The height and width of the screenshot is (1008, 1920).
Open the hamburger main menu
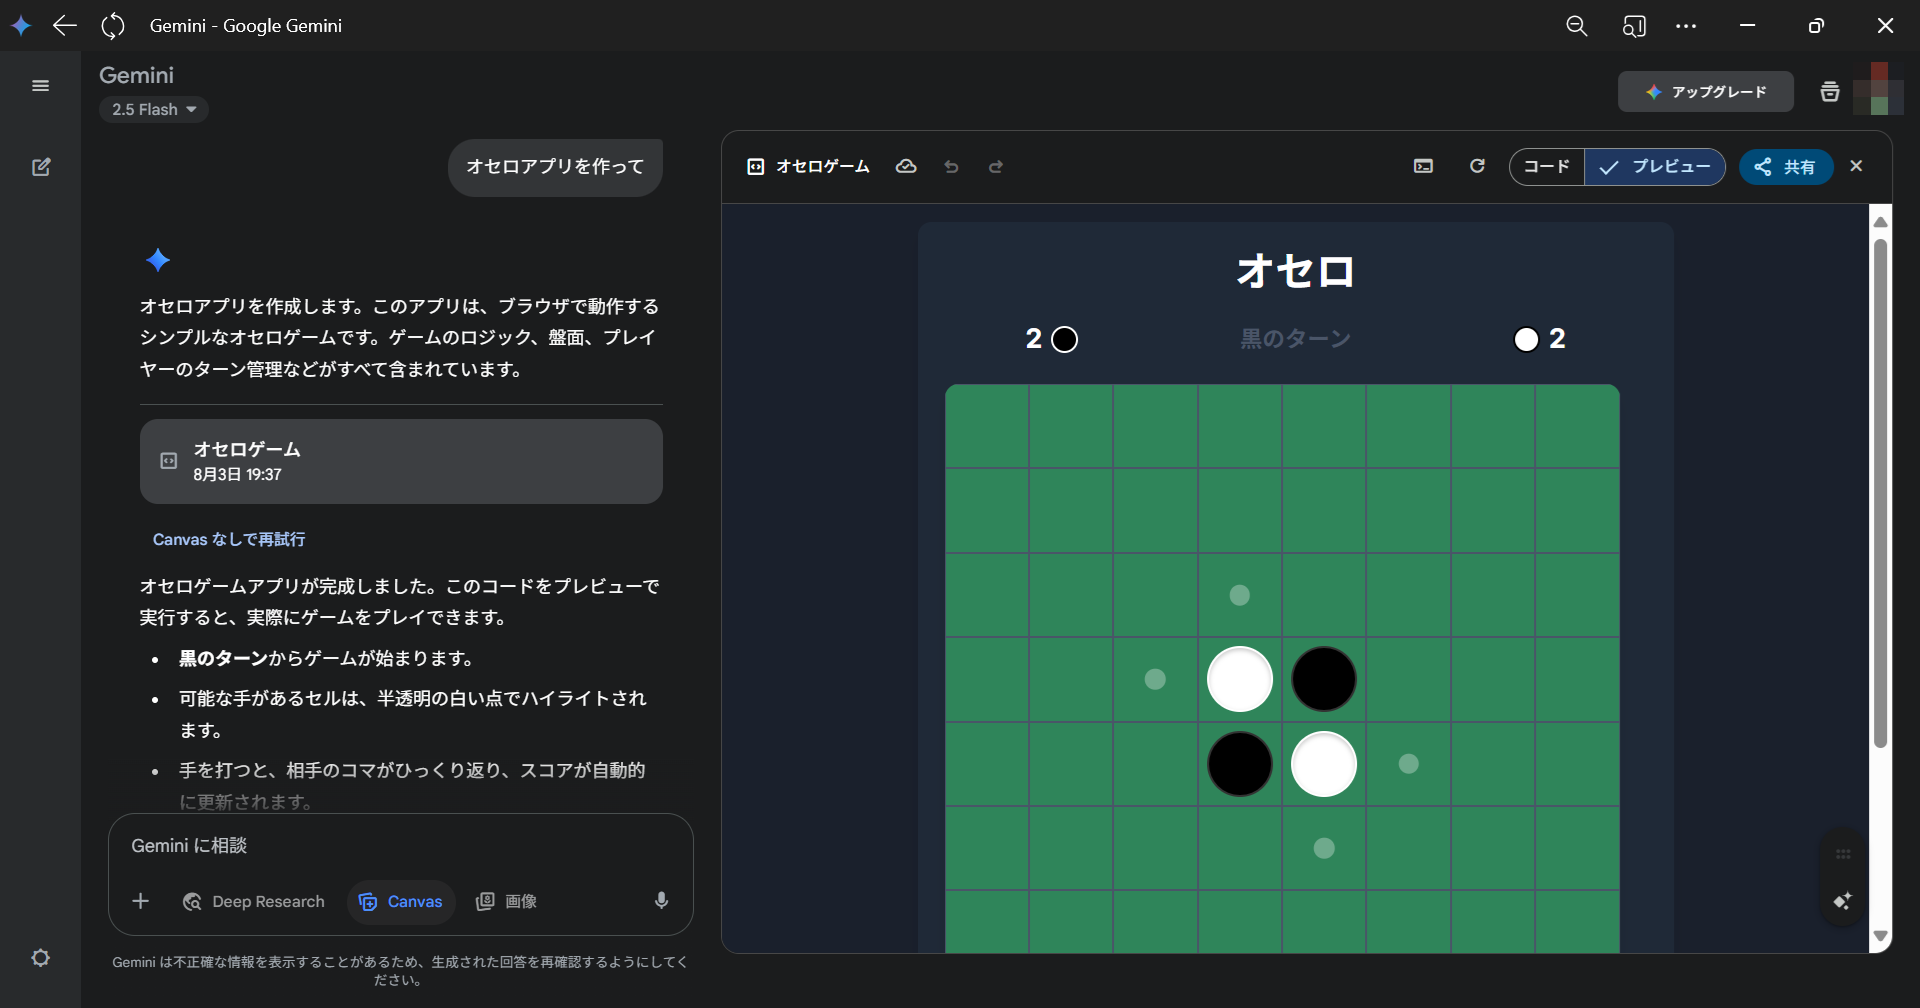point(40,86)
